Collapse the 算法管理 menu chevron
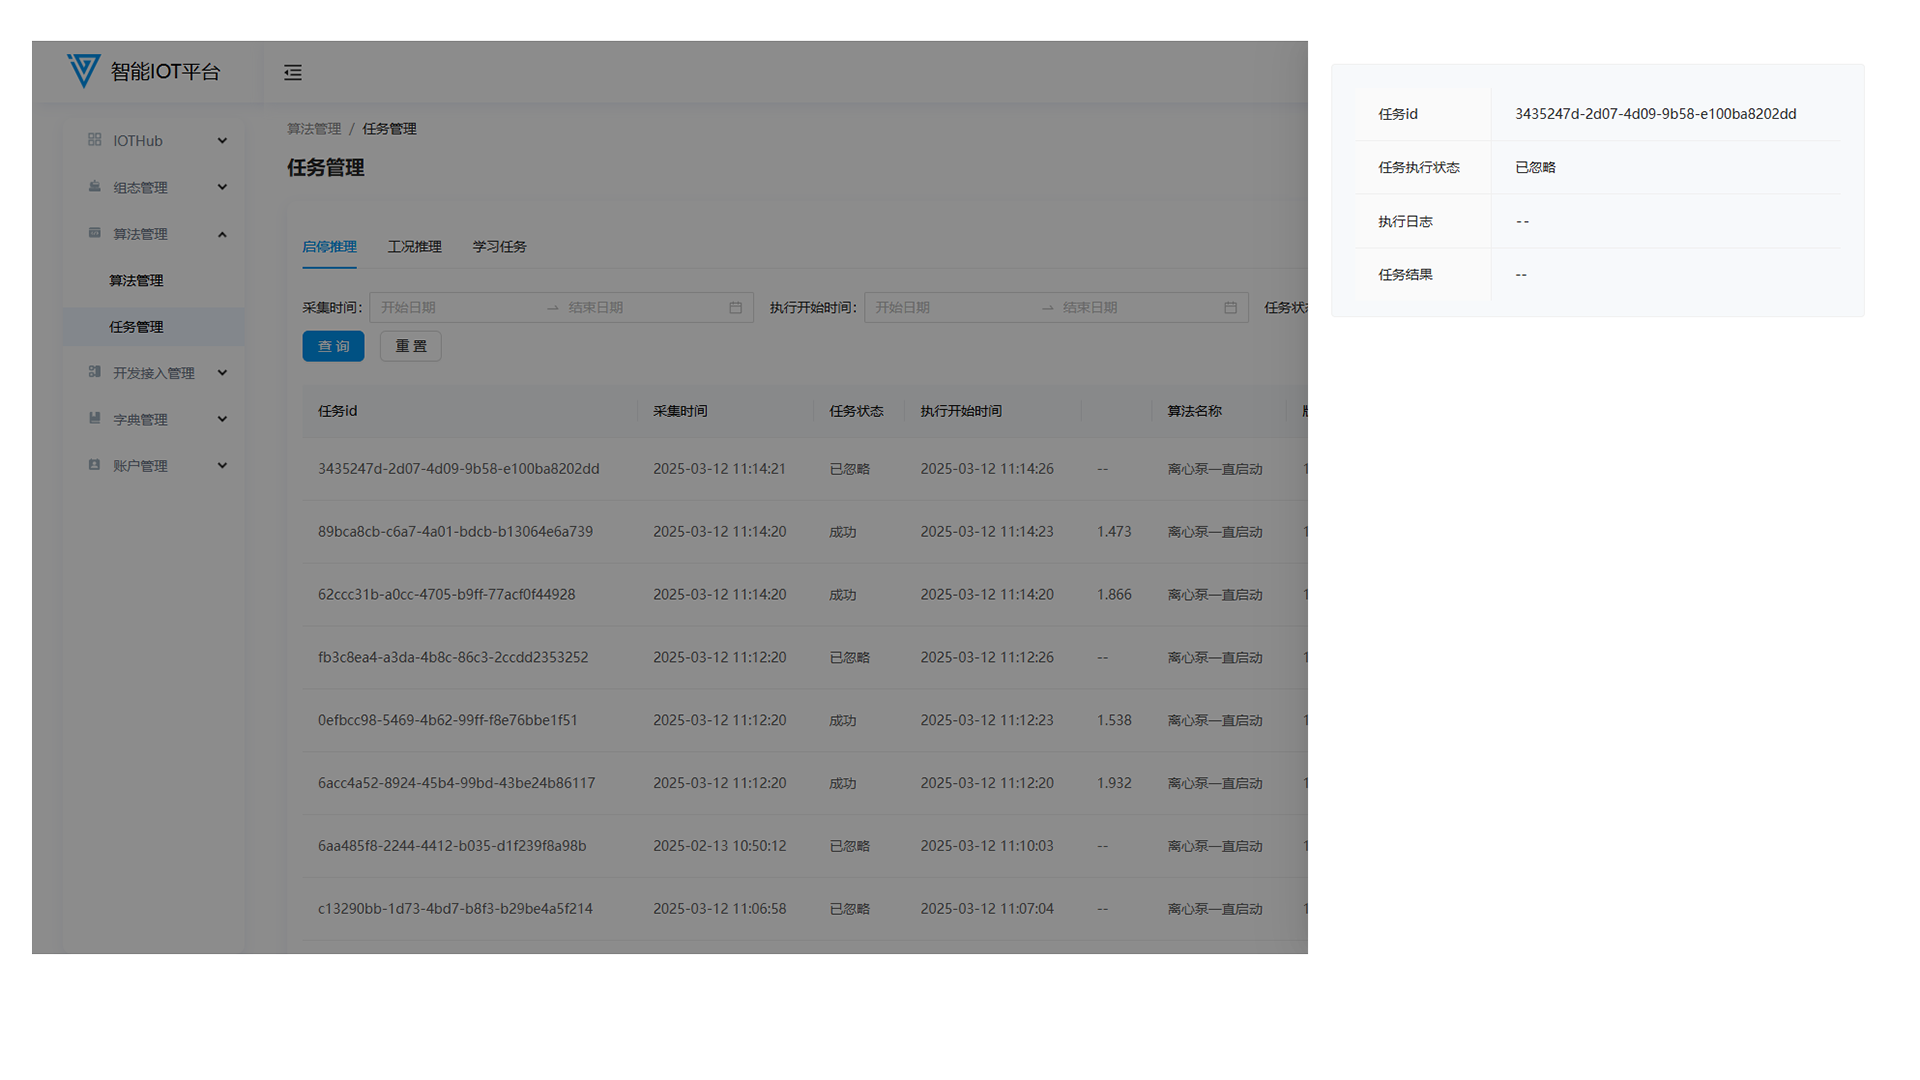The width and height of the screenshot is (1920, 1080). point(222,234)
